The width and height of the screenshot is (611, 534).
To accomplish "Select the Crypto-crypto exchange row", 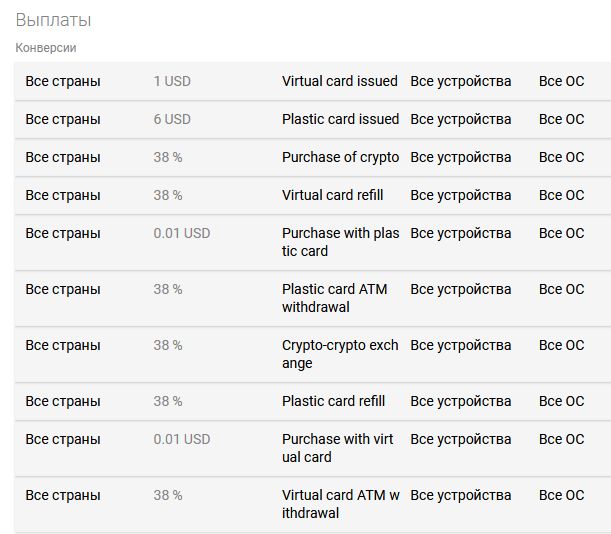I will click(313, 355).
